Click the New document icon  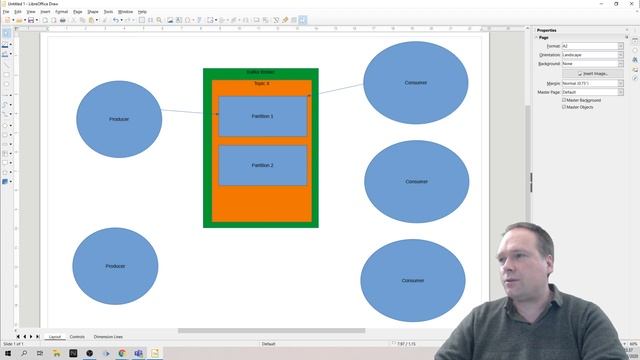click(x=7, y=20)
